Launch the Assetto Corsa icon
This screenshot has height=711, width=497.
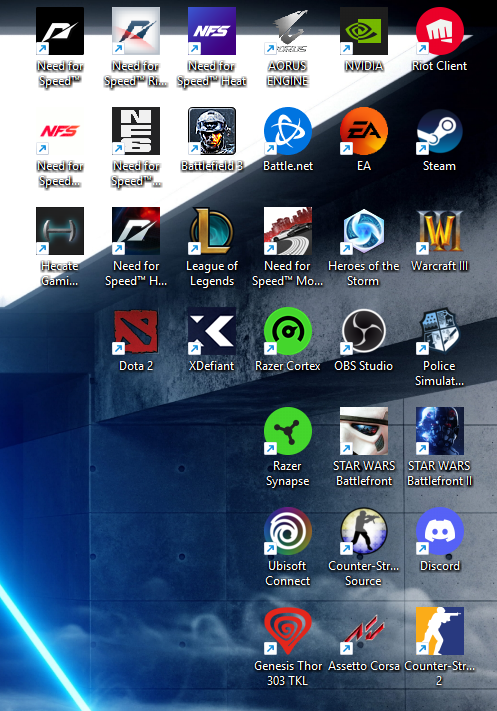point(364,631)
